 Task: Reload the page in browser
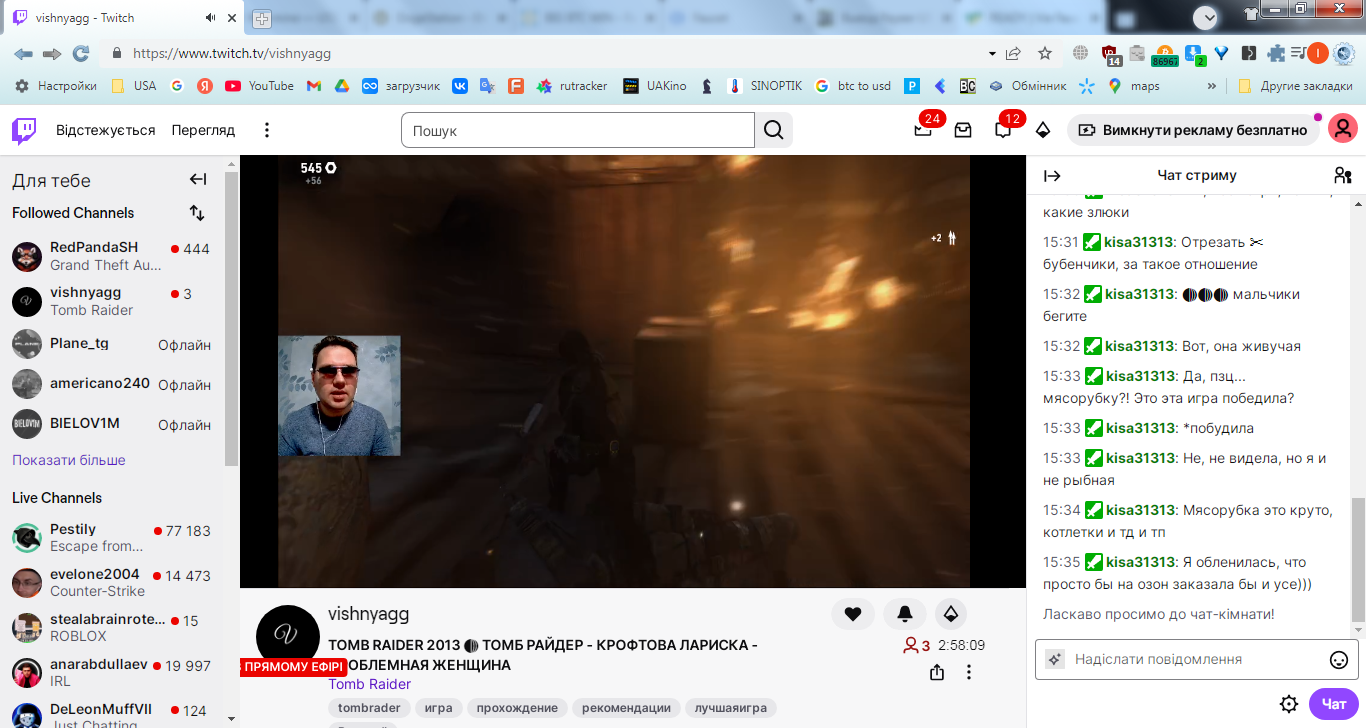pos(81,54)
